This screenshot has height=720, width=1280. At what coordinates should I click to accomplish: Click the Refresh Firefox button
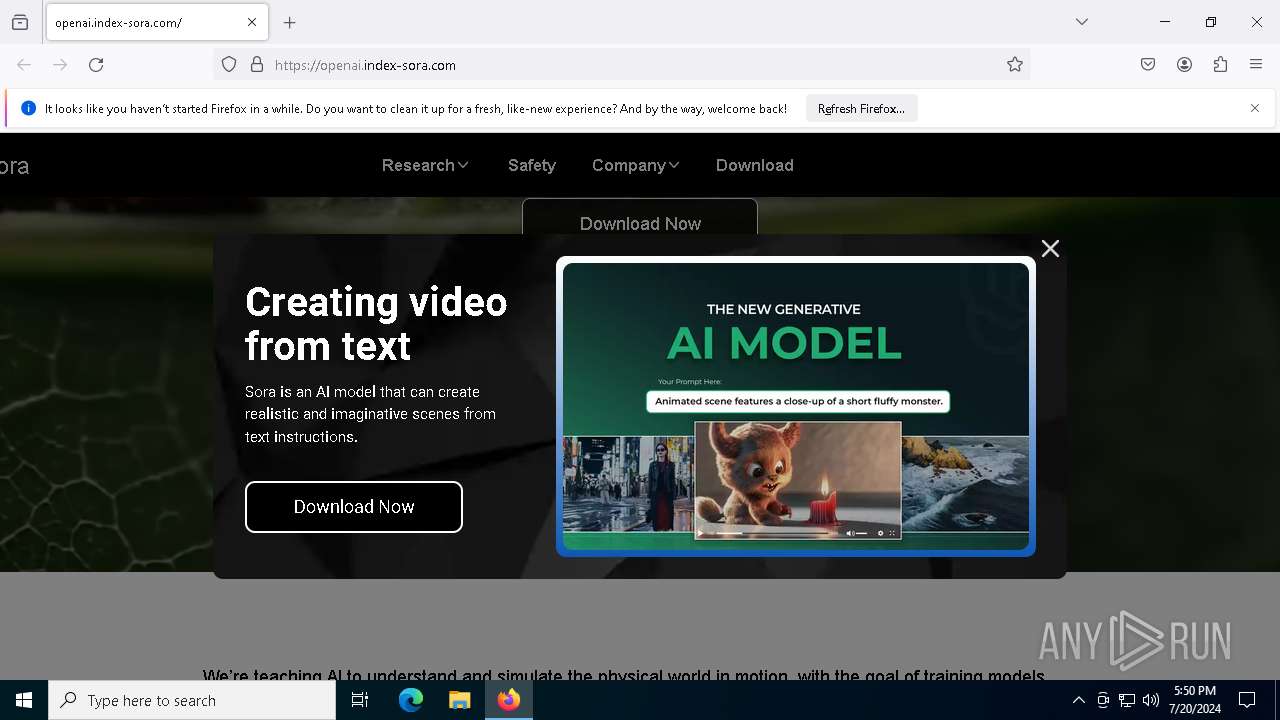pyautogui.click(x=861, y=109)
